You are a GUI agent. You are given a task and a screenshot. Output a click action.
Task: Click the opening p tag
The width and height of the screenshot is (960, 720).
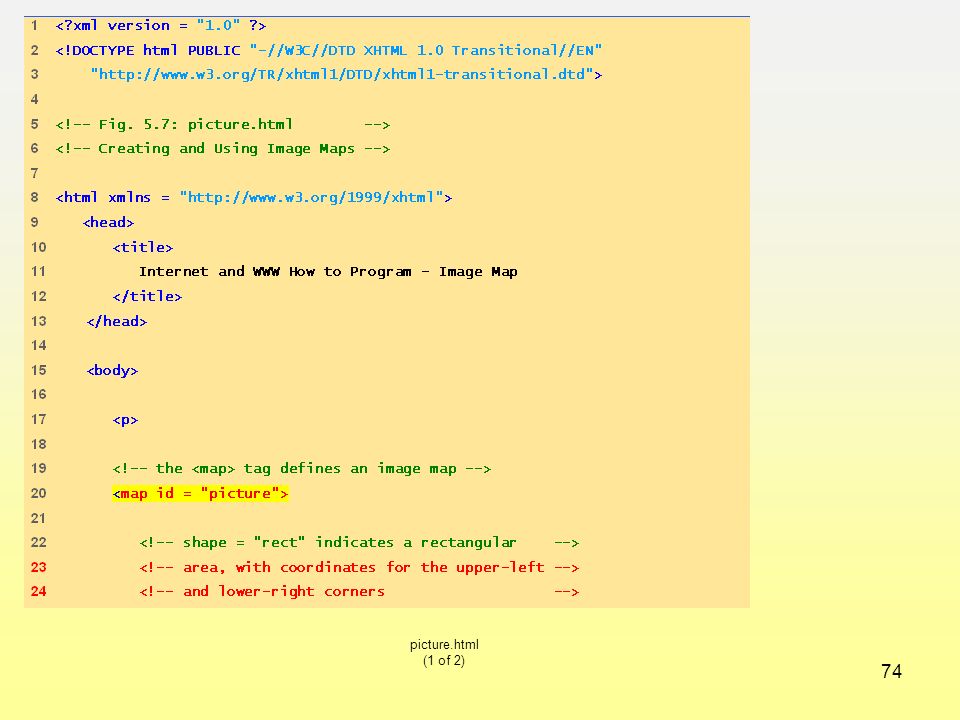[126, 420]
